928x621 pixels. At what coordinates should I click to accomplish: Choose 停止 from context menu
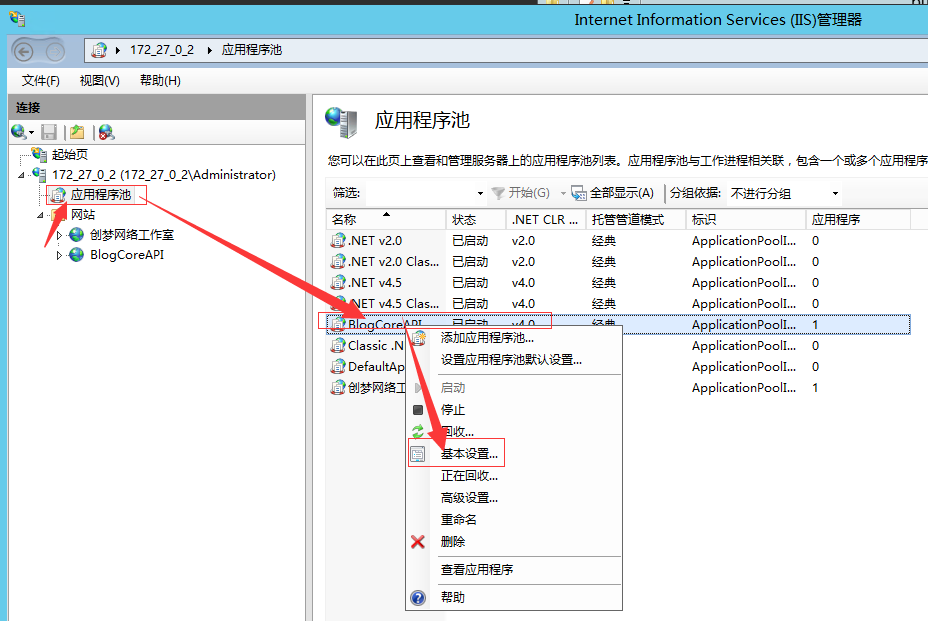point(453,410)
